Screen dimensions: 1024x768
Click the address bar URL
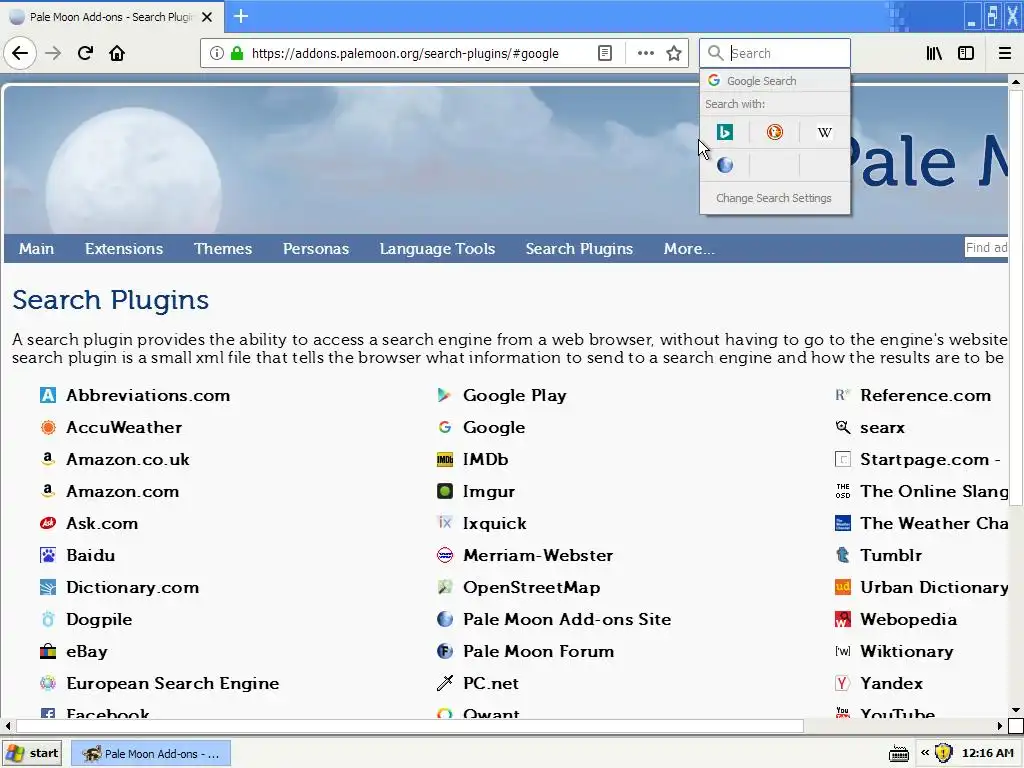tap(405, 53)
